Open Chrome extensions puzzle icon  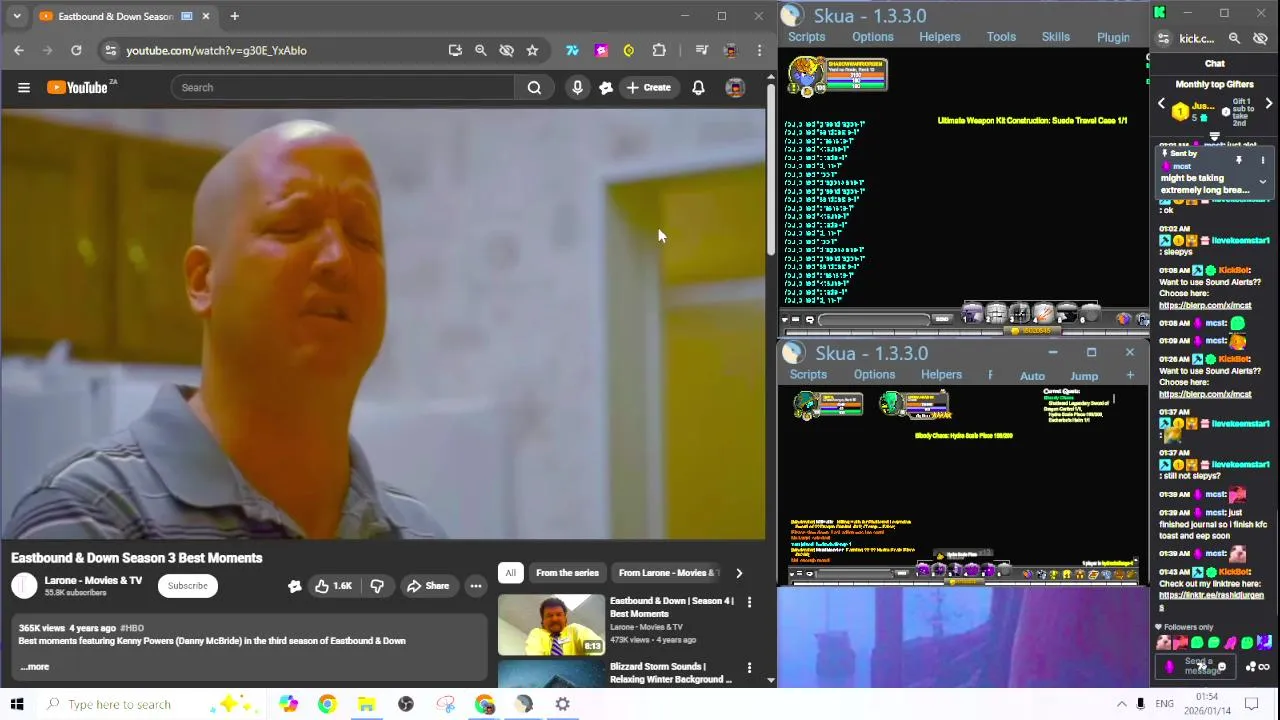pos(659,50)
